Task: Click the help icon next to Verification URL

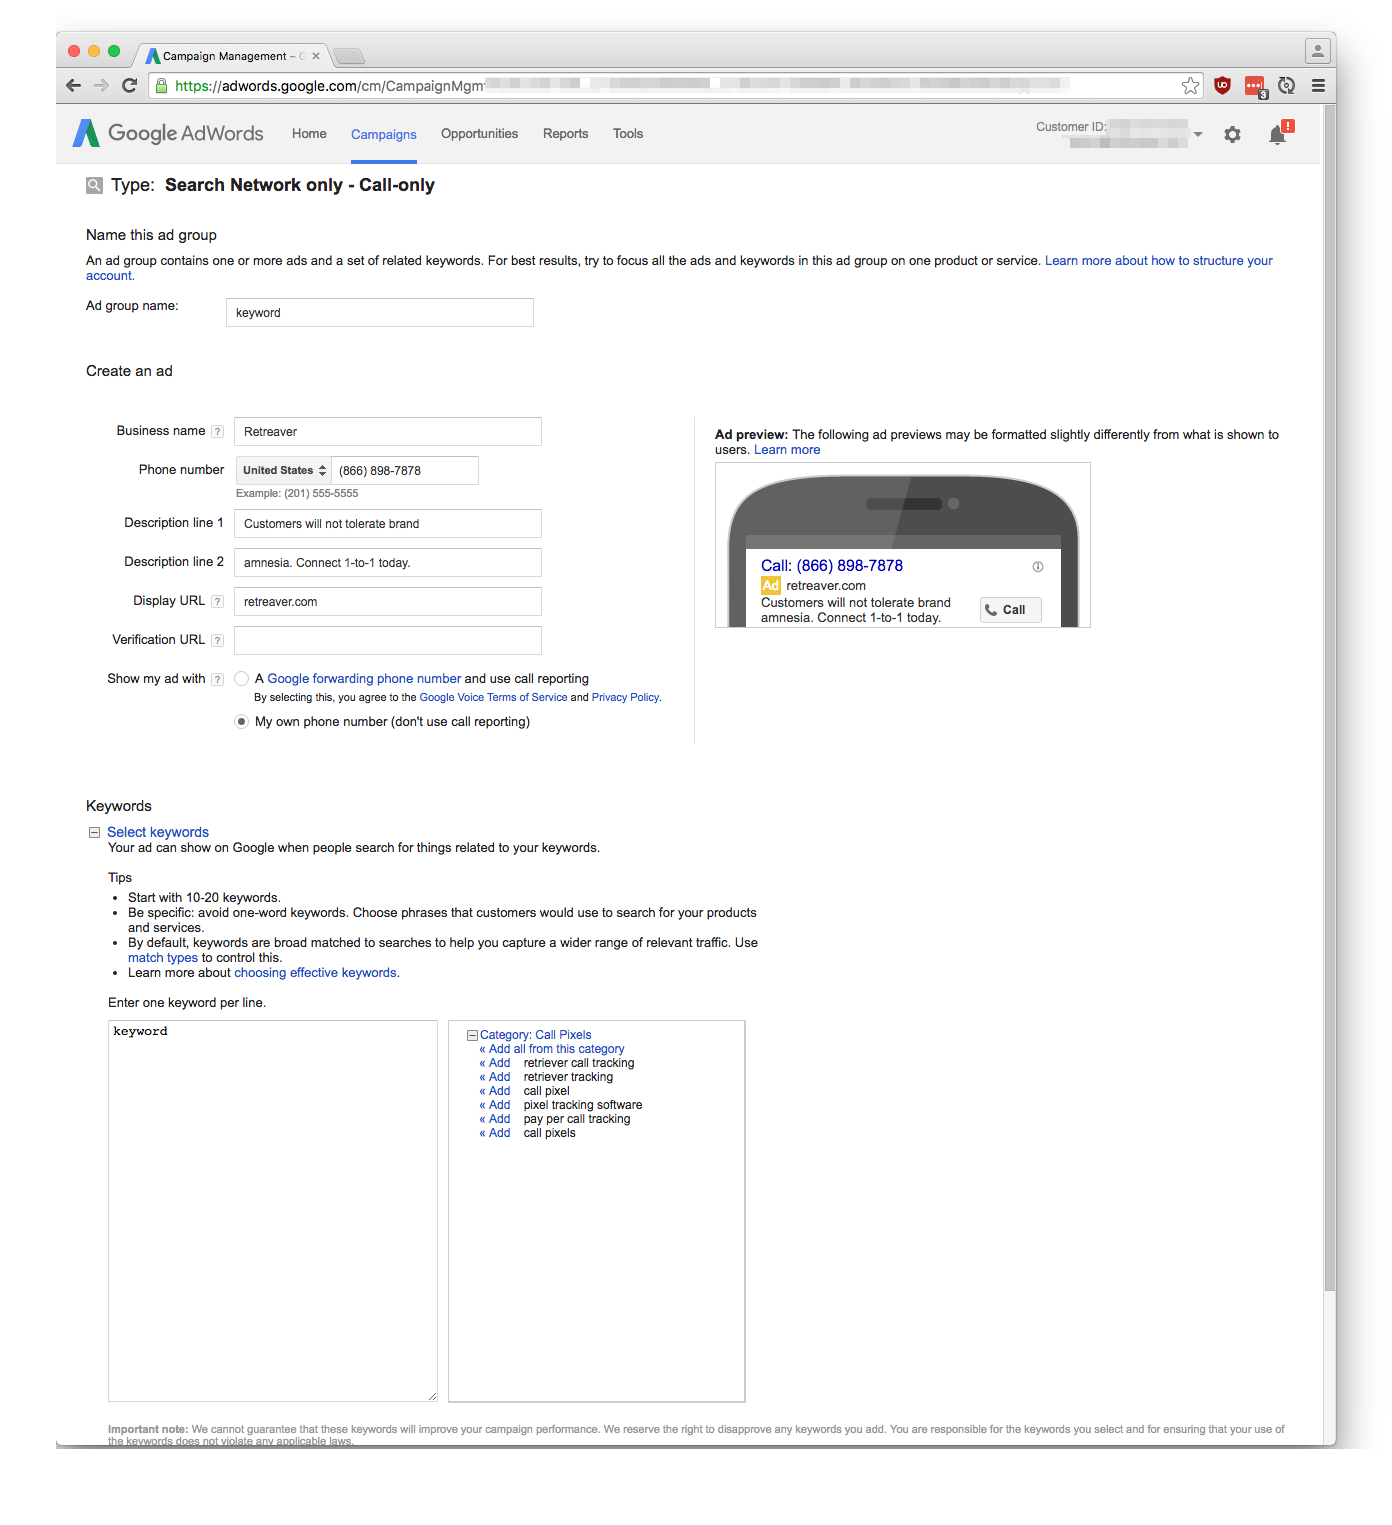Action: tap(217, 641)
